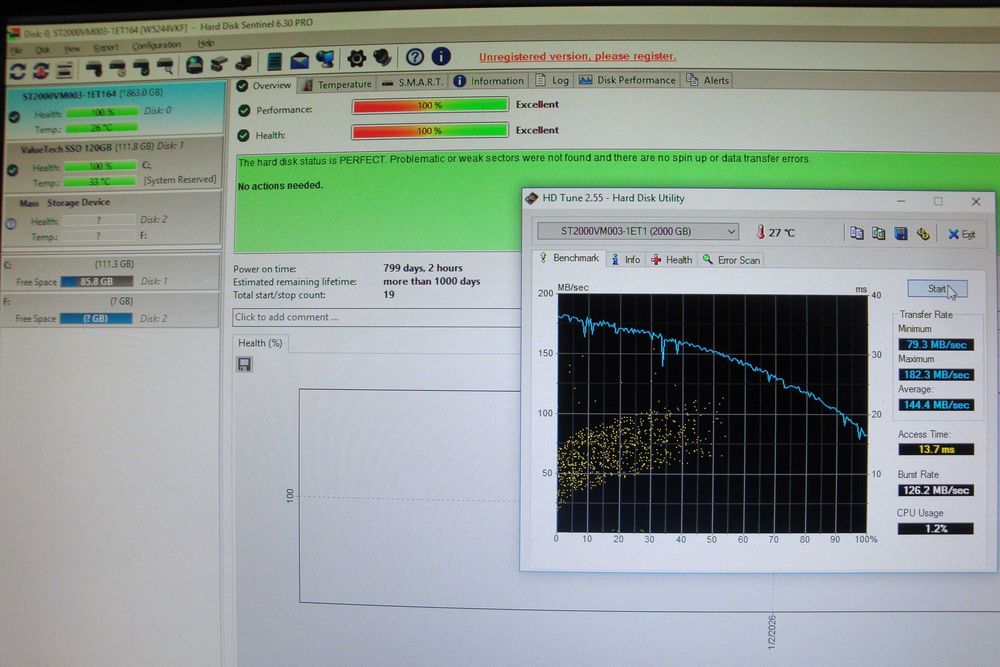1000x667 pixels.
Task: Click the '799 days, 2 hours' power on value
Action: pos(423,268)
